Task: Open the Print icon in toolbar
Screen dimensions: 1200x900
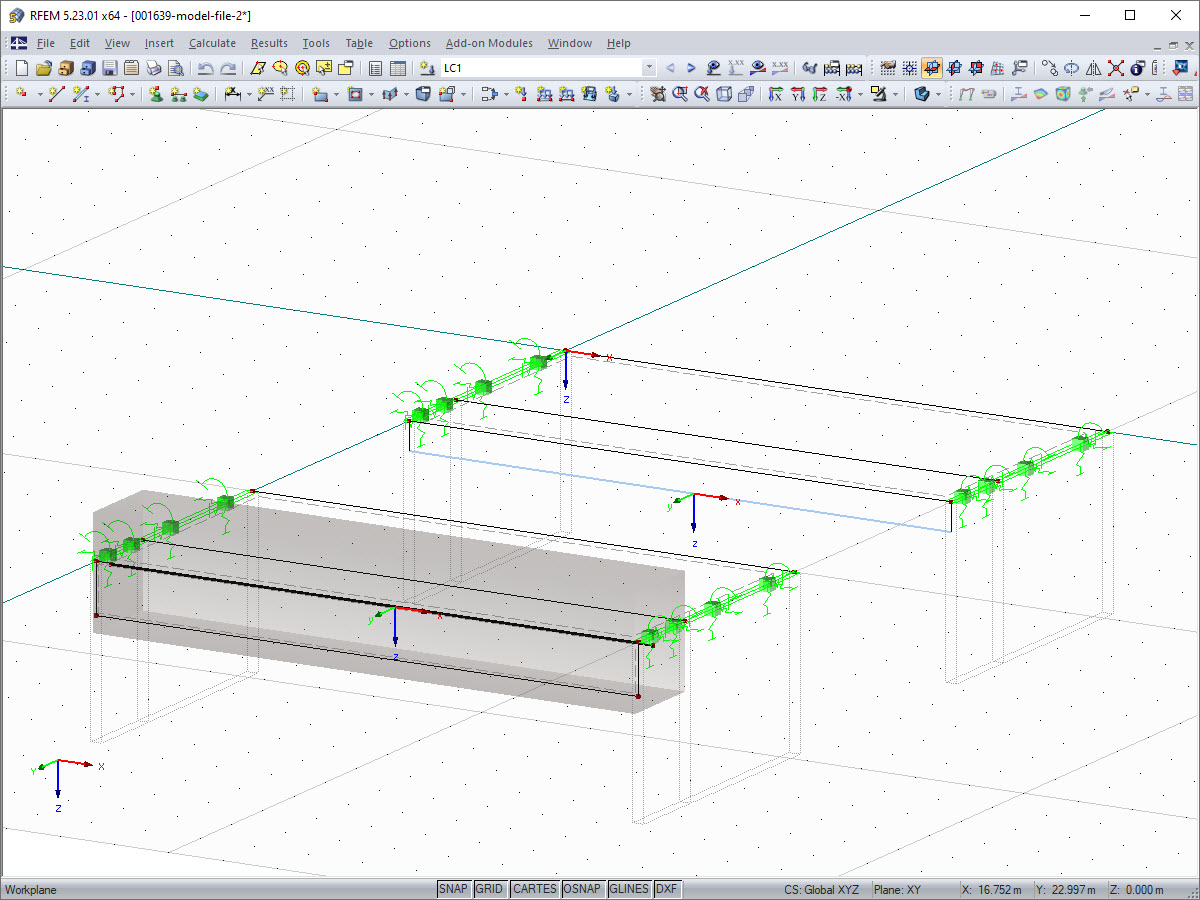Action: pos(153,69)
